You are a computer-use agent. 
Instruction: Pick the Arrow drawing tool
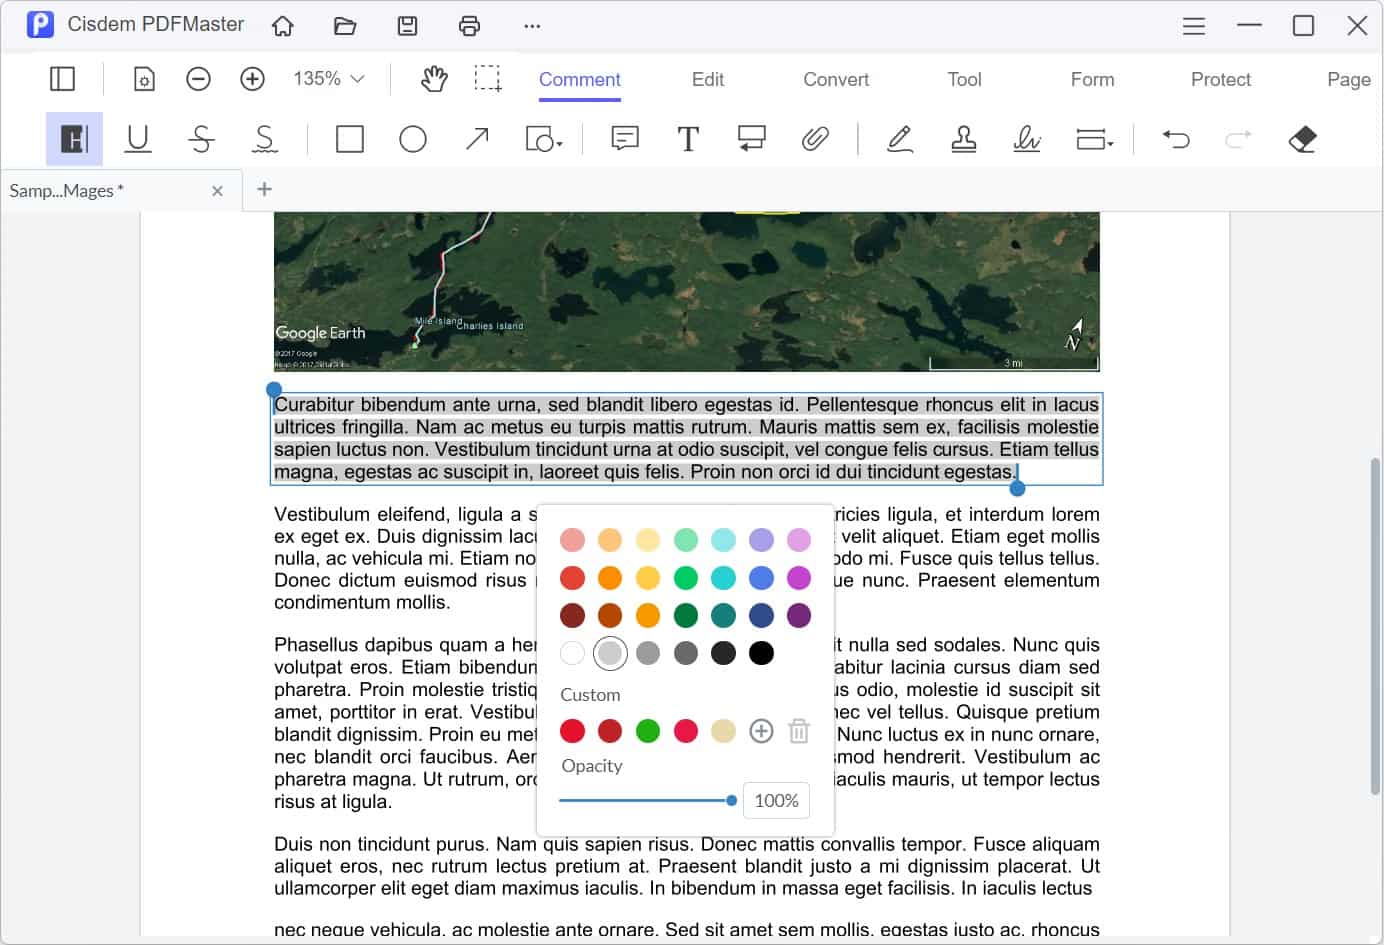[x=477, y=139]
